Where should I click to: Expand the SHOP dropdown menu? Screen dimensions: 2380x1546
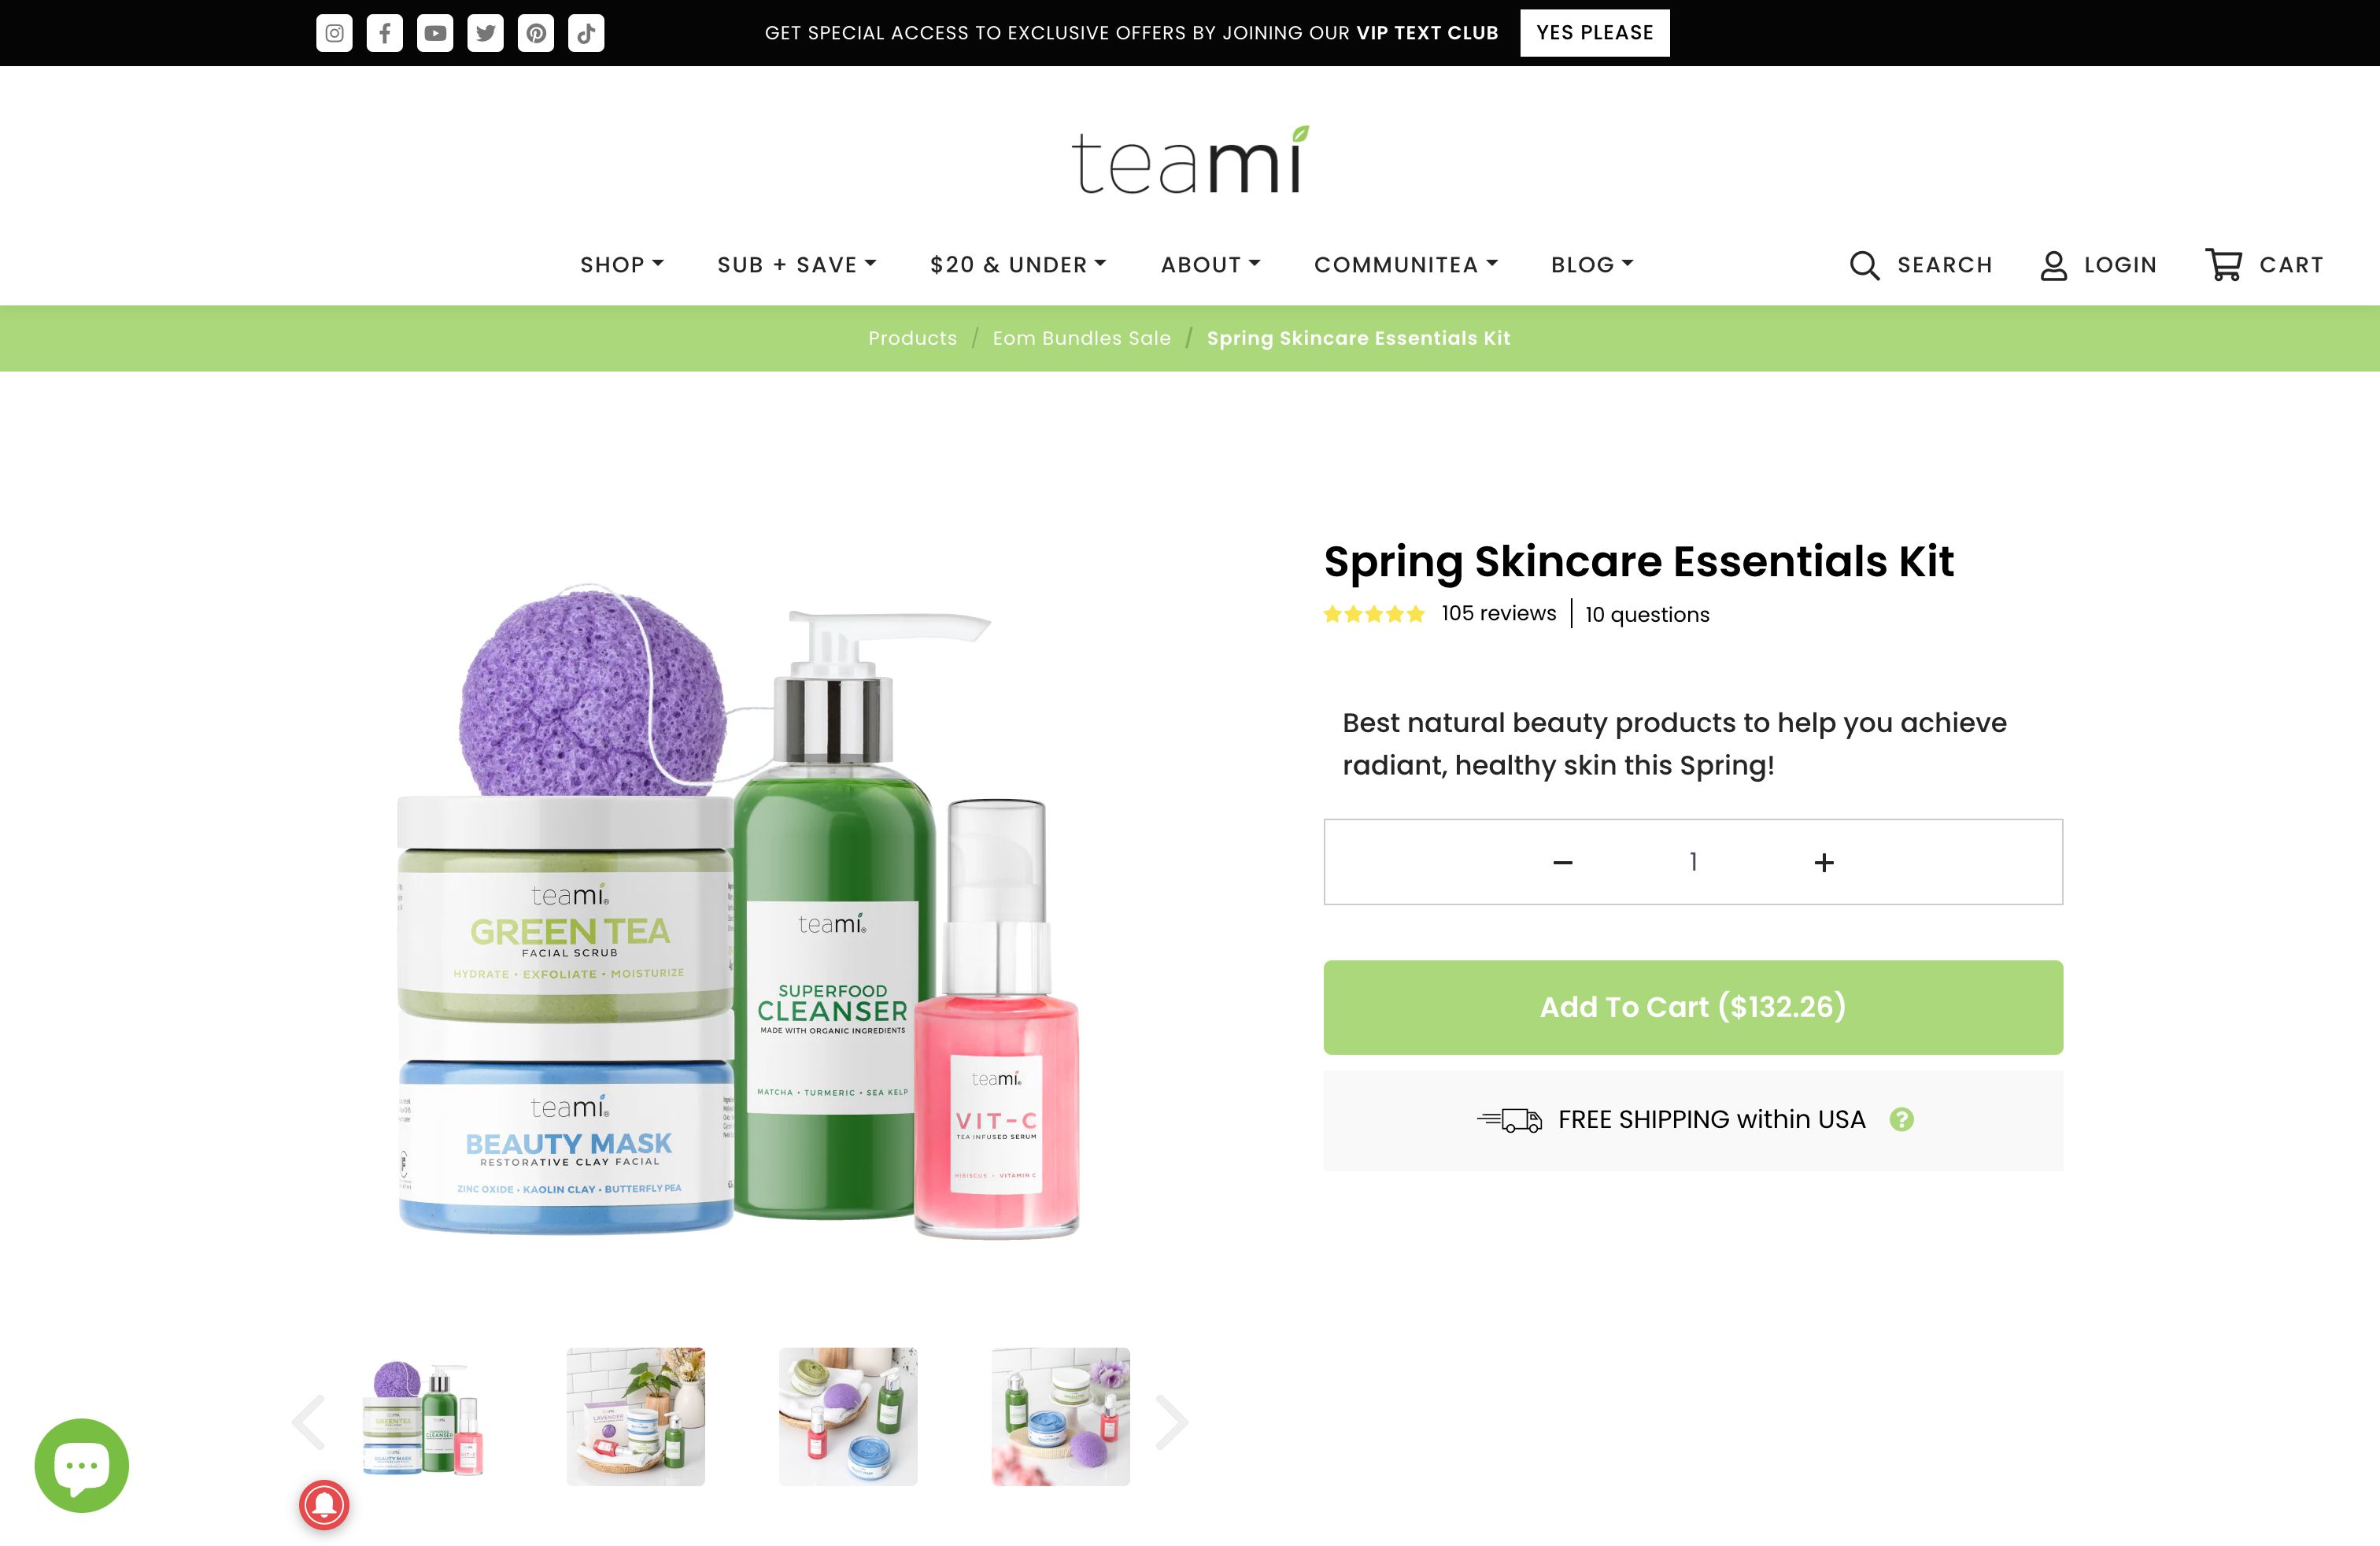point(622,265)
